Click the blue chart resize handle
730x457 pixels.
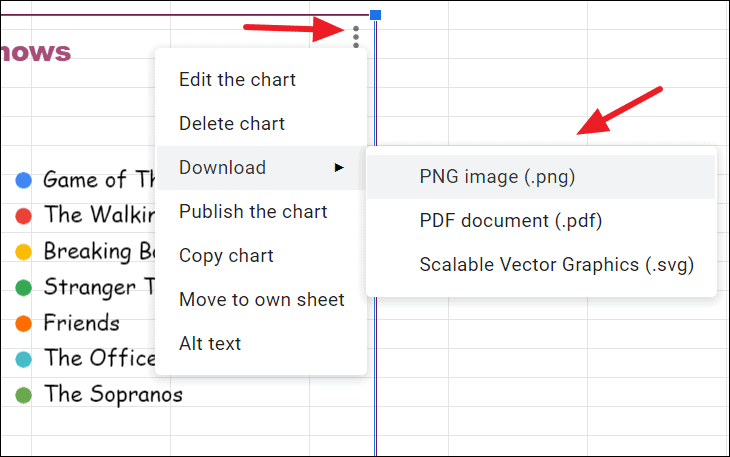tap(375, 15)
